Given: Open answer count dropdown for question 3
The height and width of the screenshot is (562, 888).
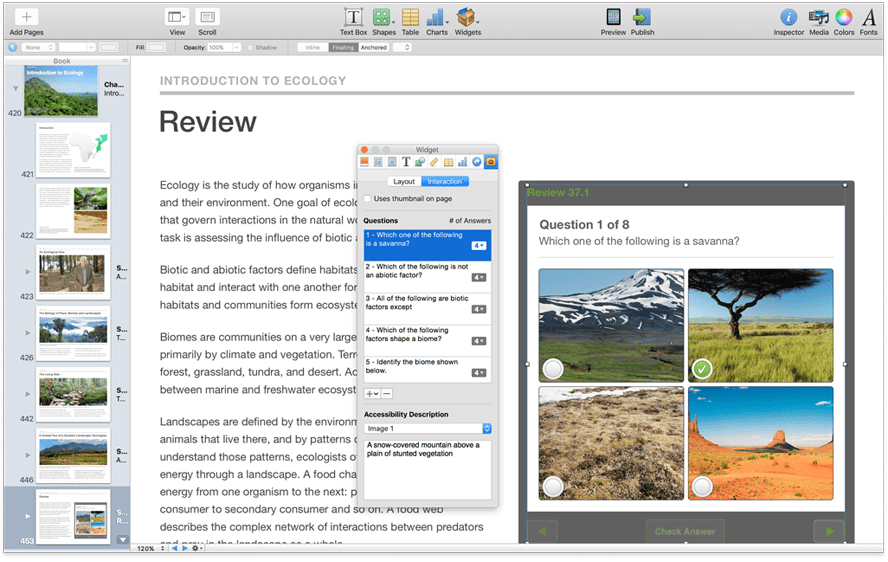Looking at the screenshot, I should [x=479, y=309].
